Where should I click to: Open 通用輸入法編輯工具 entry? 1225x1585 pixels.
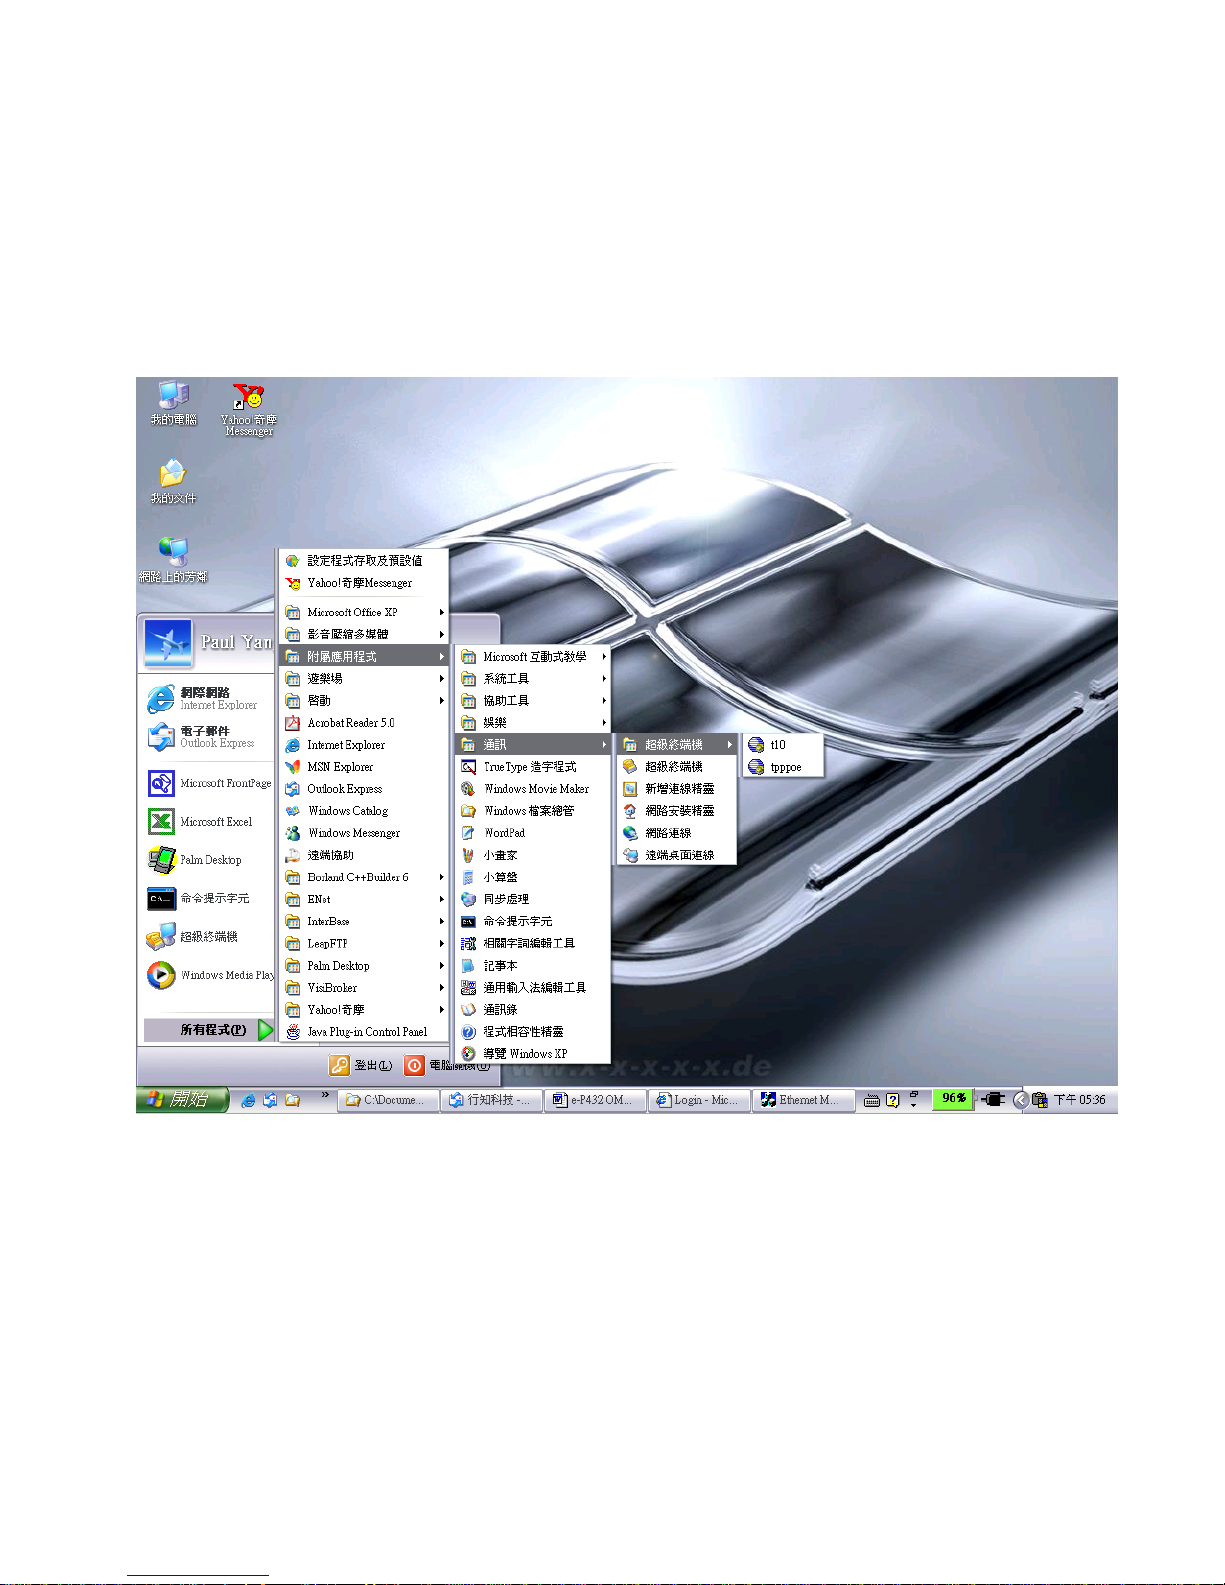click(x=533, y=988)
